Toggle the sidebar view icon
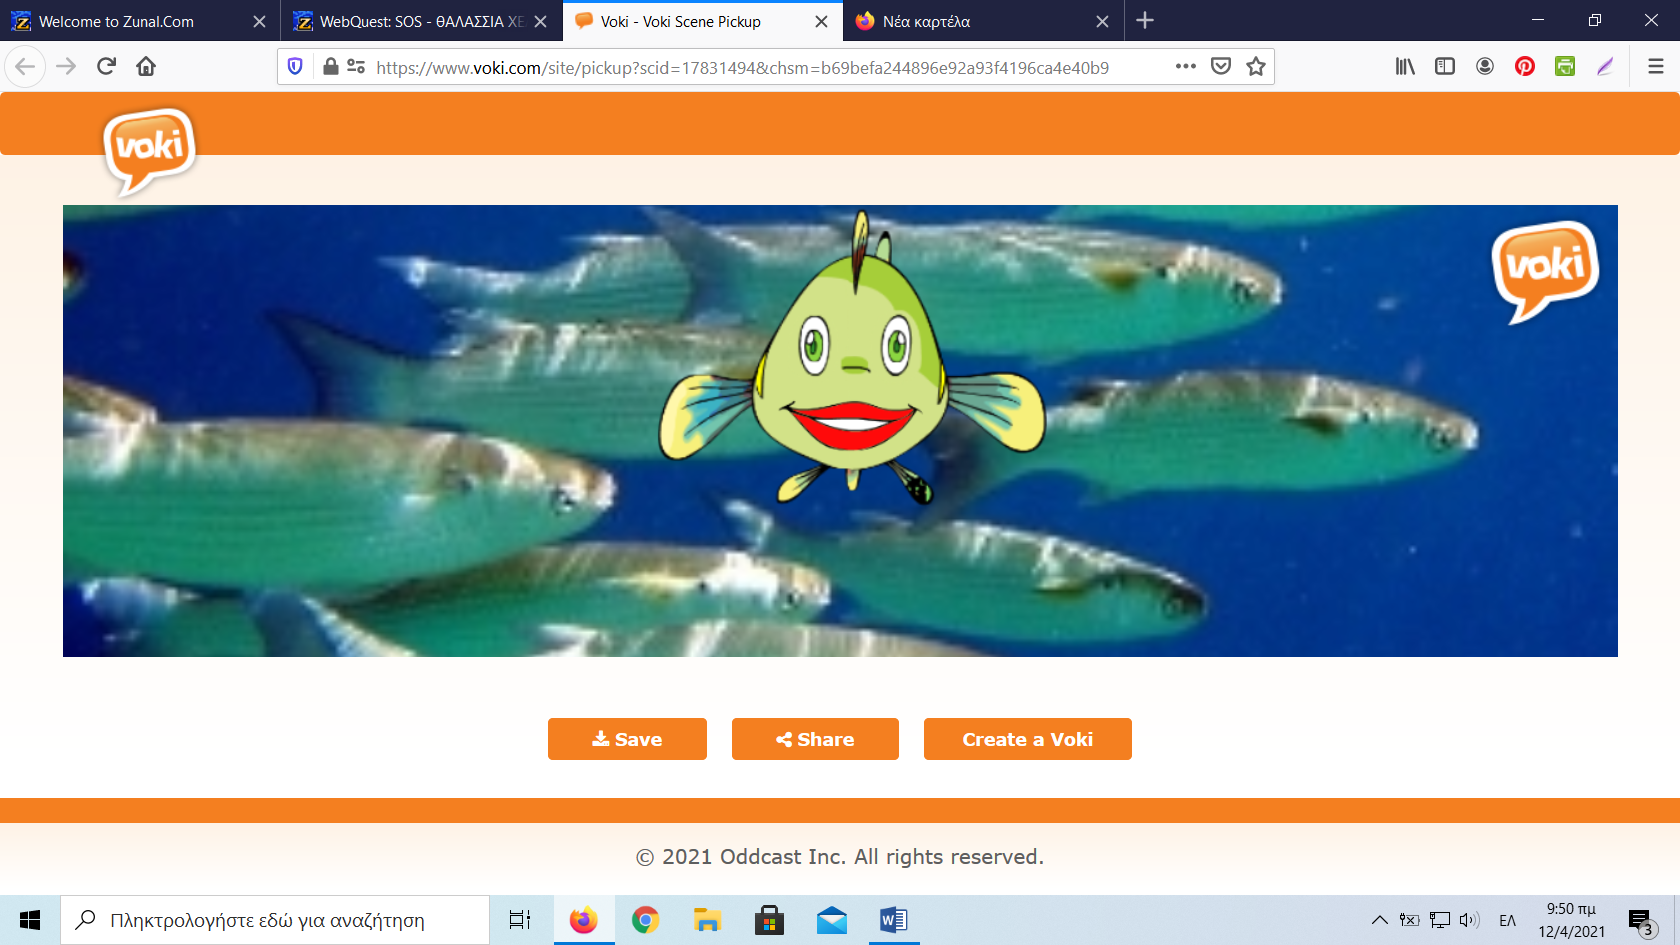 point(1445,67)
